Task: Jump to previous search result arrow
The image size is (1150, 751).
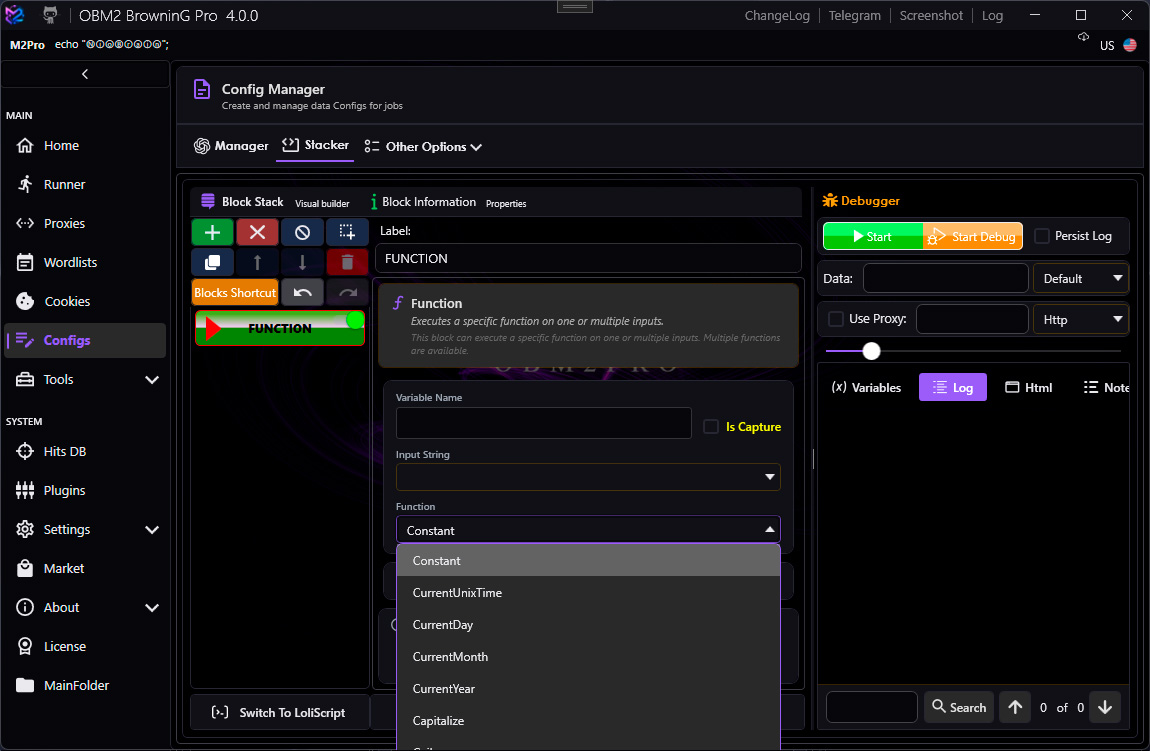Action: [1015, 707]
